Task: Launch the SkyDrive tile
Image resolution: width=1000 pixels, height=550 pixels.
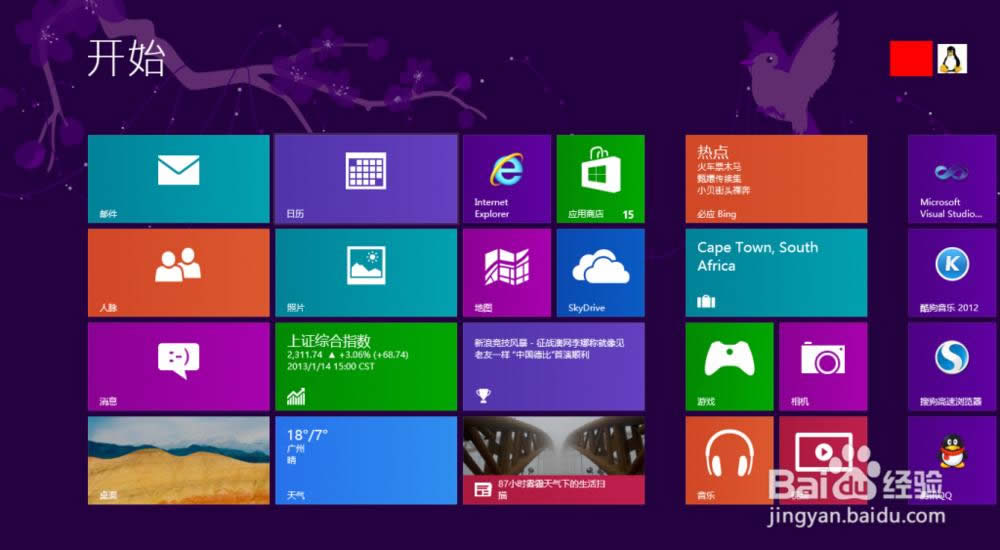Action: (601, 272)
